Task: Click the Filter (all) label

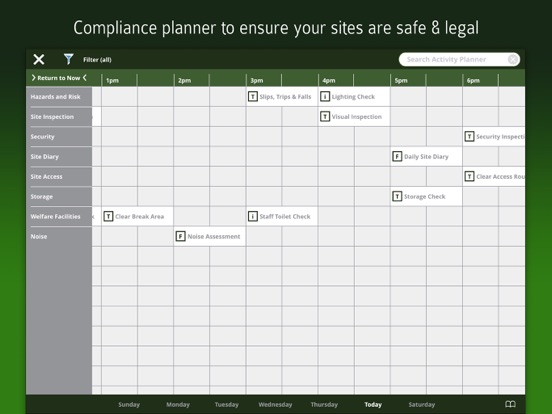Action: pos(97,59)
